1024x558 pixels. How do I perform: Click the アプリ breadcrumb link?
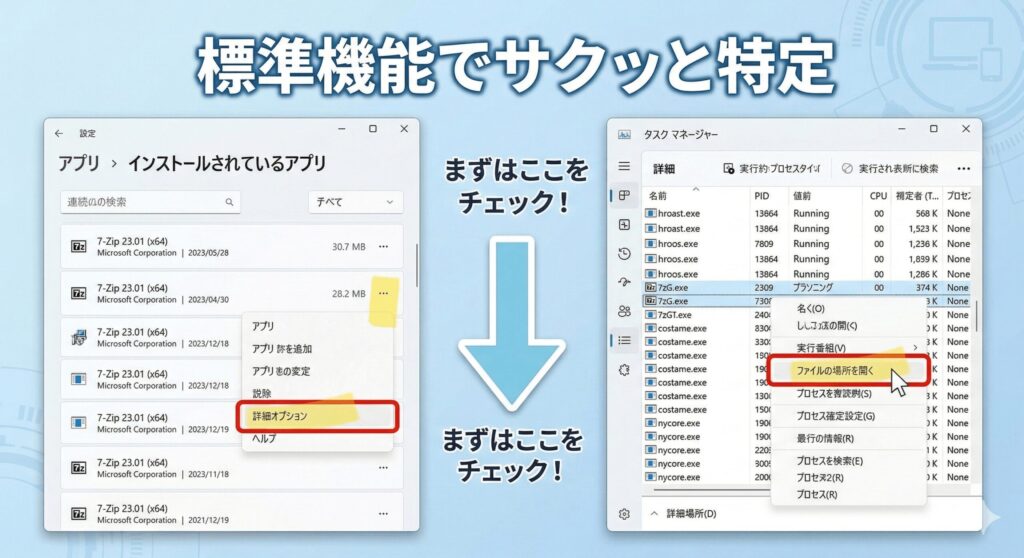pyautogui.click(x=78, y=163)
